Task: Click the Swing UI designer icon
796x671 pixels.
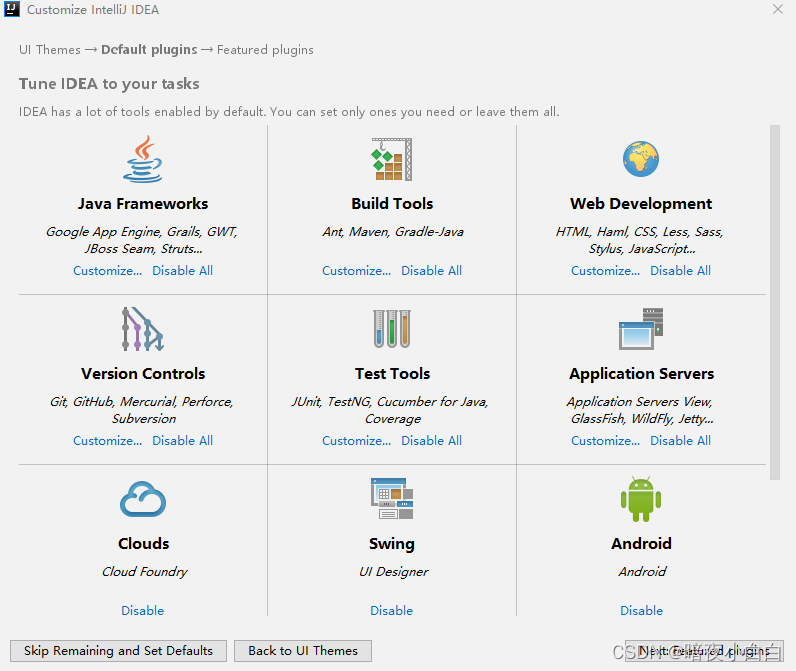Action: [x=392, y=498]
